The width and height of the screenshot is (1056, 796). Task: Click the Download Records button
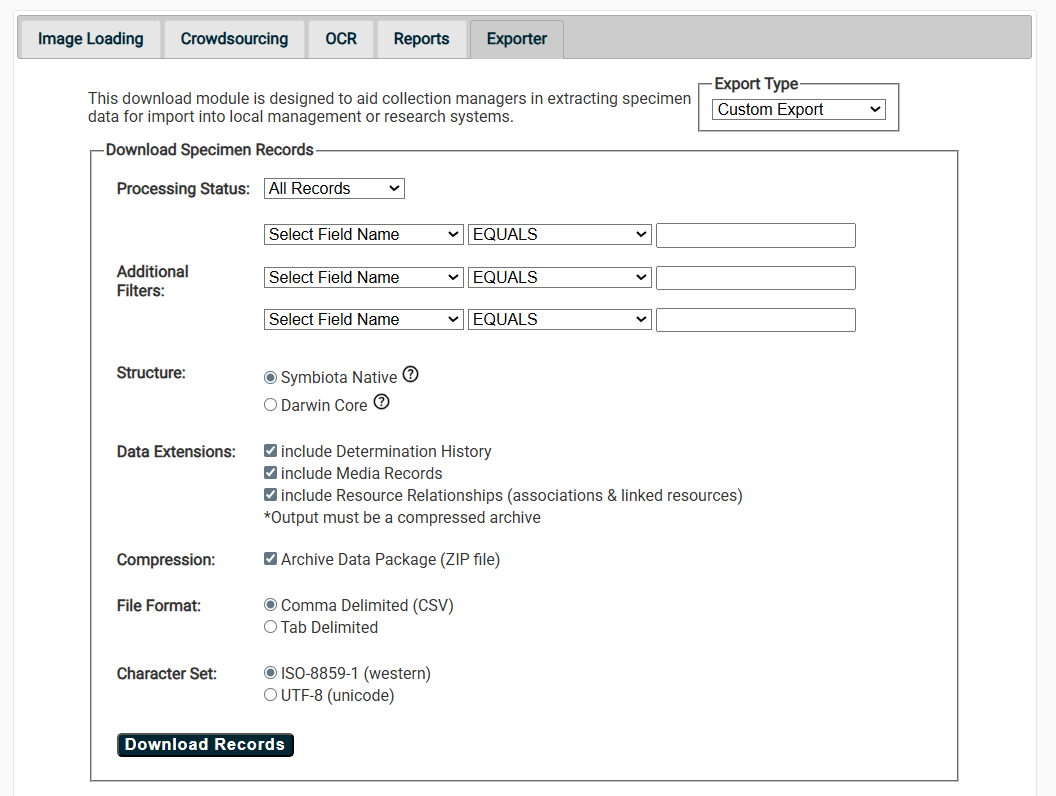click(x=204, y=744)
